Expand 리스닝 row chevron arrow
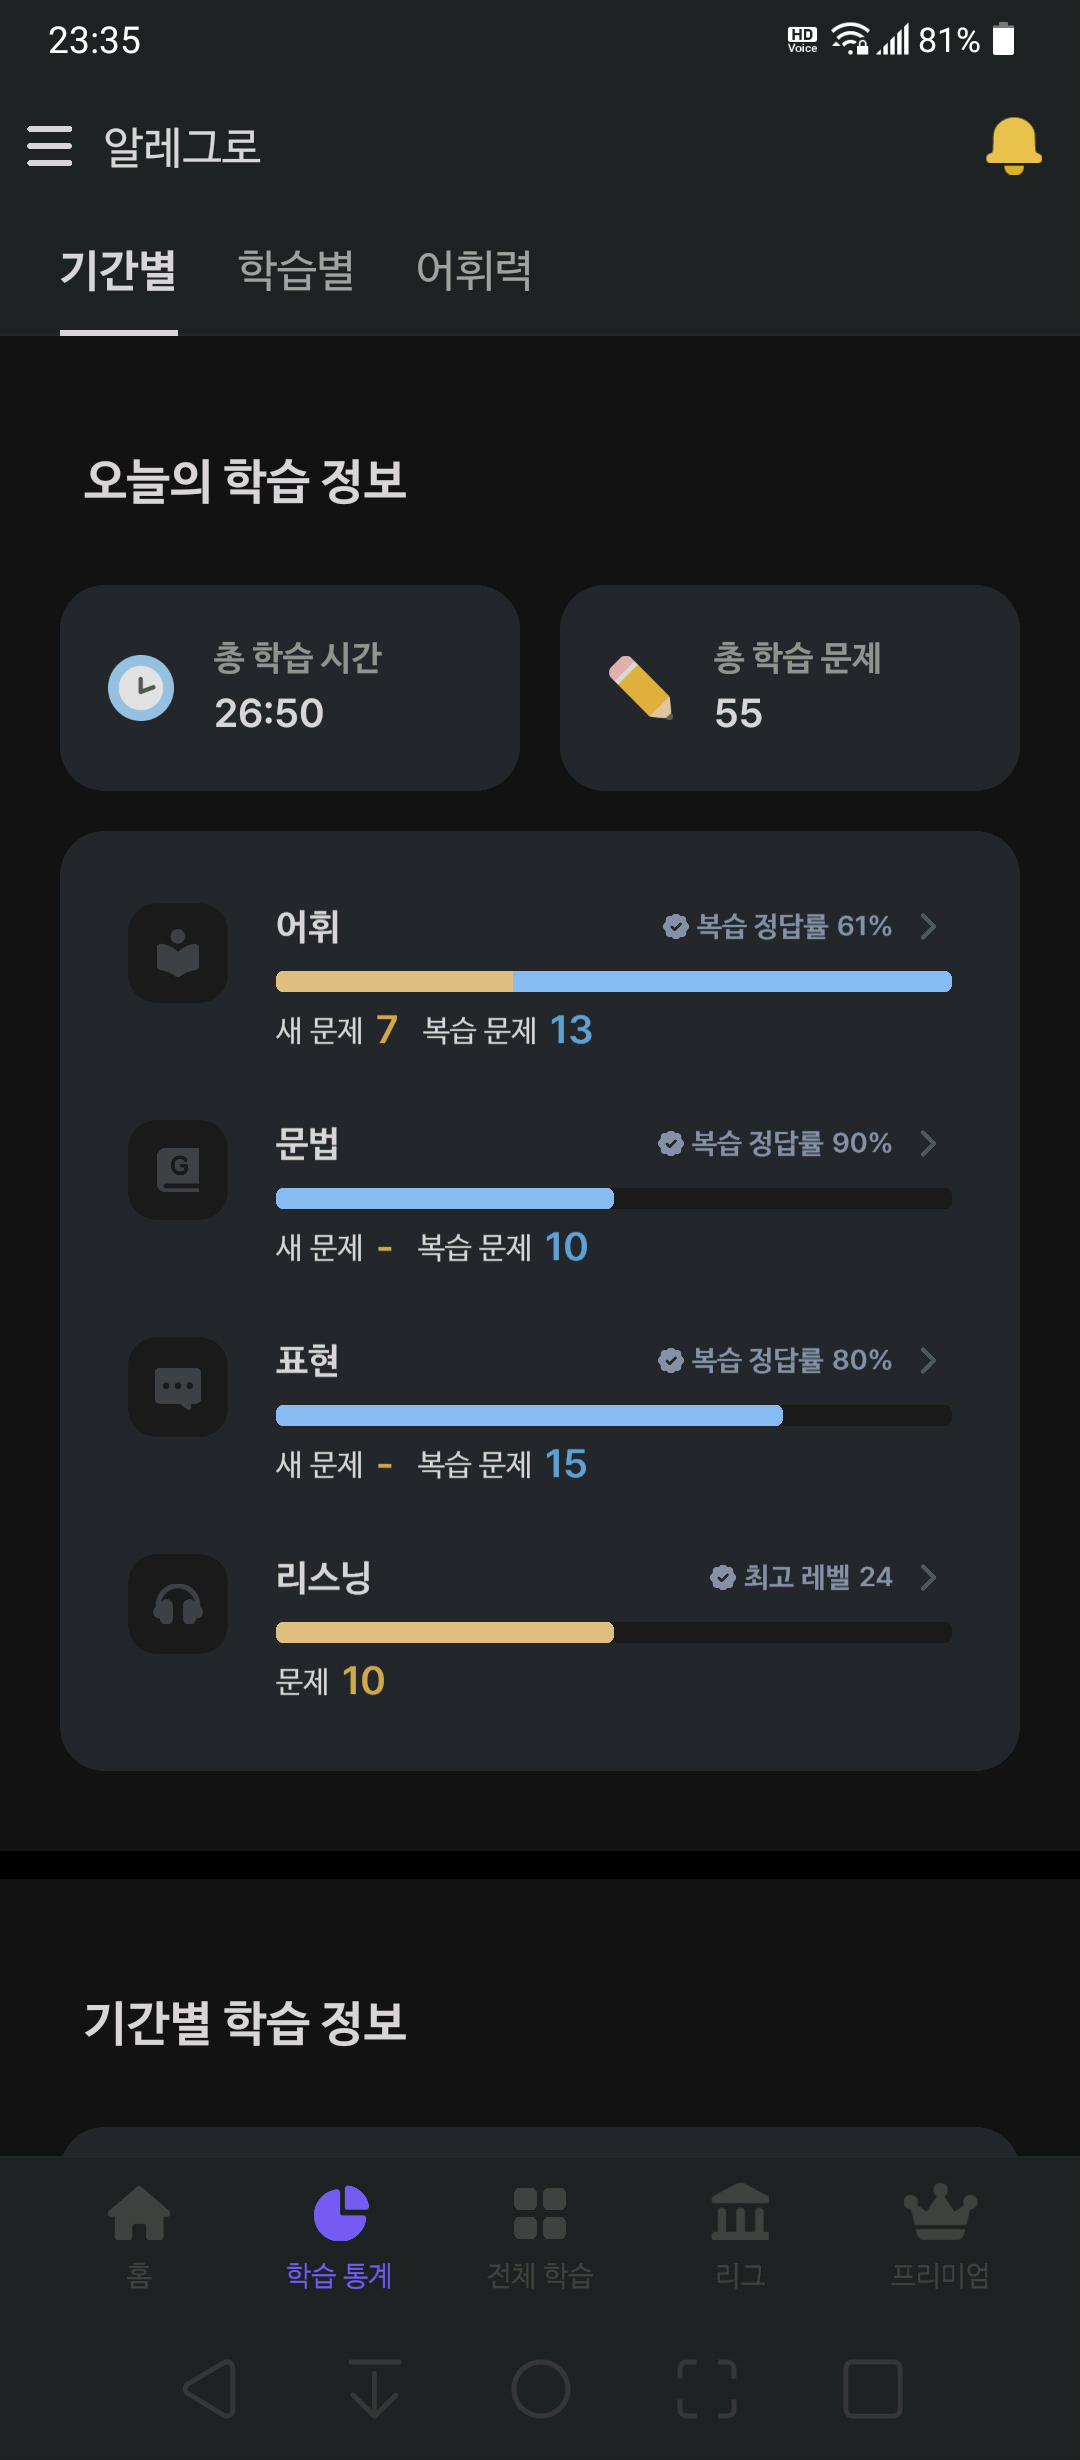The image size is (1080, 2460). [x=928, y=1577]
